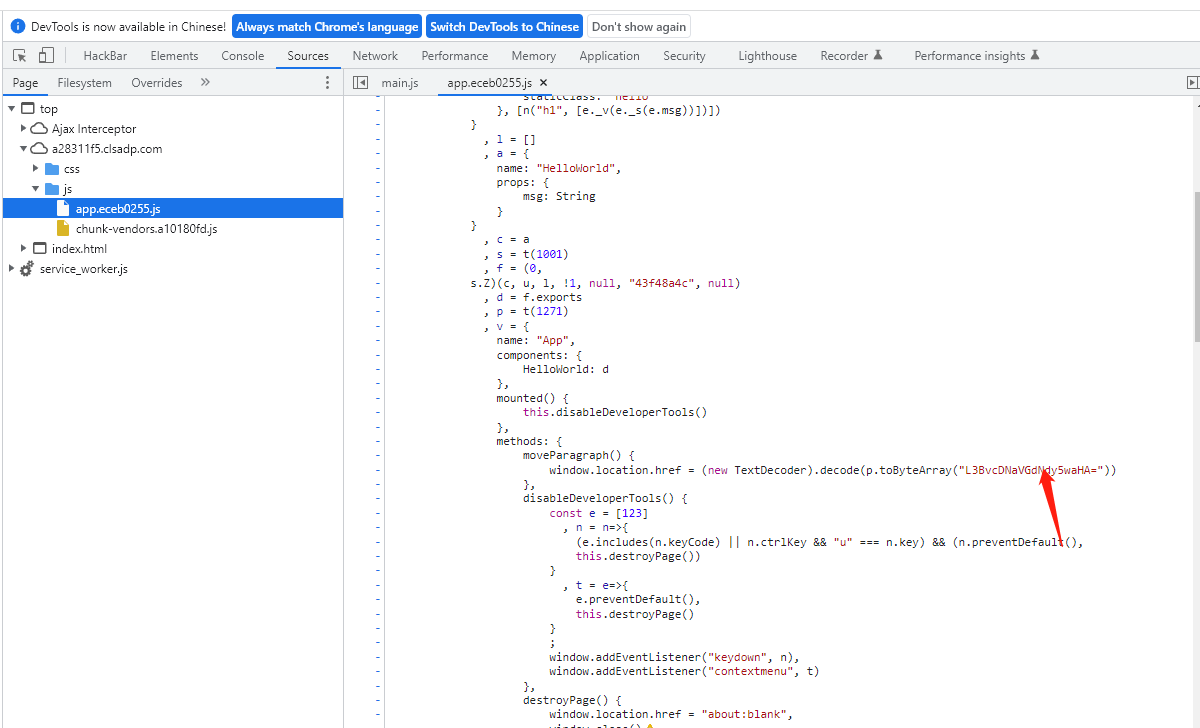
Task: Click Switch DevTools to Chinese button
Action: [x=504, y=27]
